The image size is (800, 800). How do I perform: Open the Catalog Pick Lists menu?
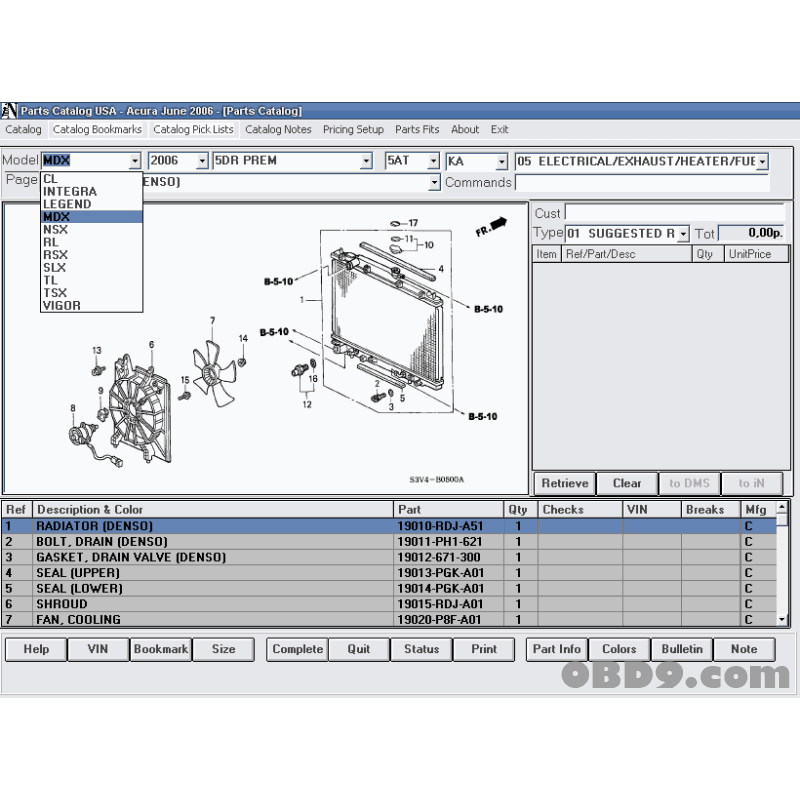[x=193, y=130]
